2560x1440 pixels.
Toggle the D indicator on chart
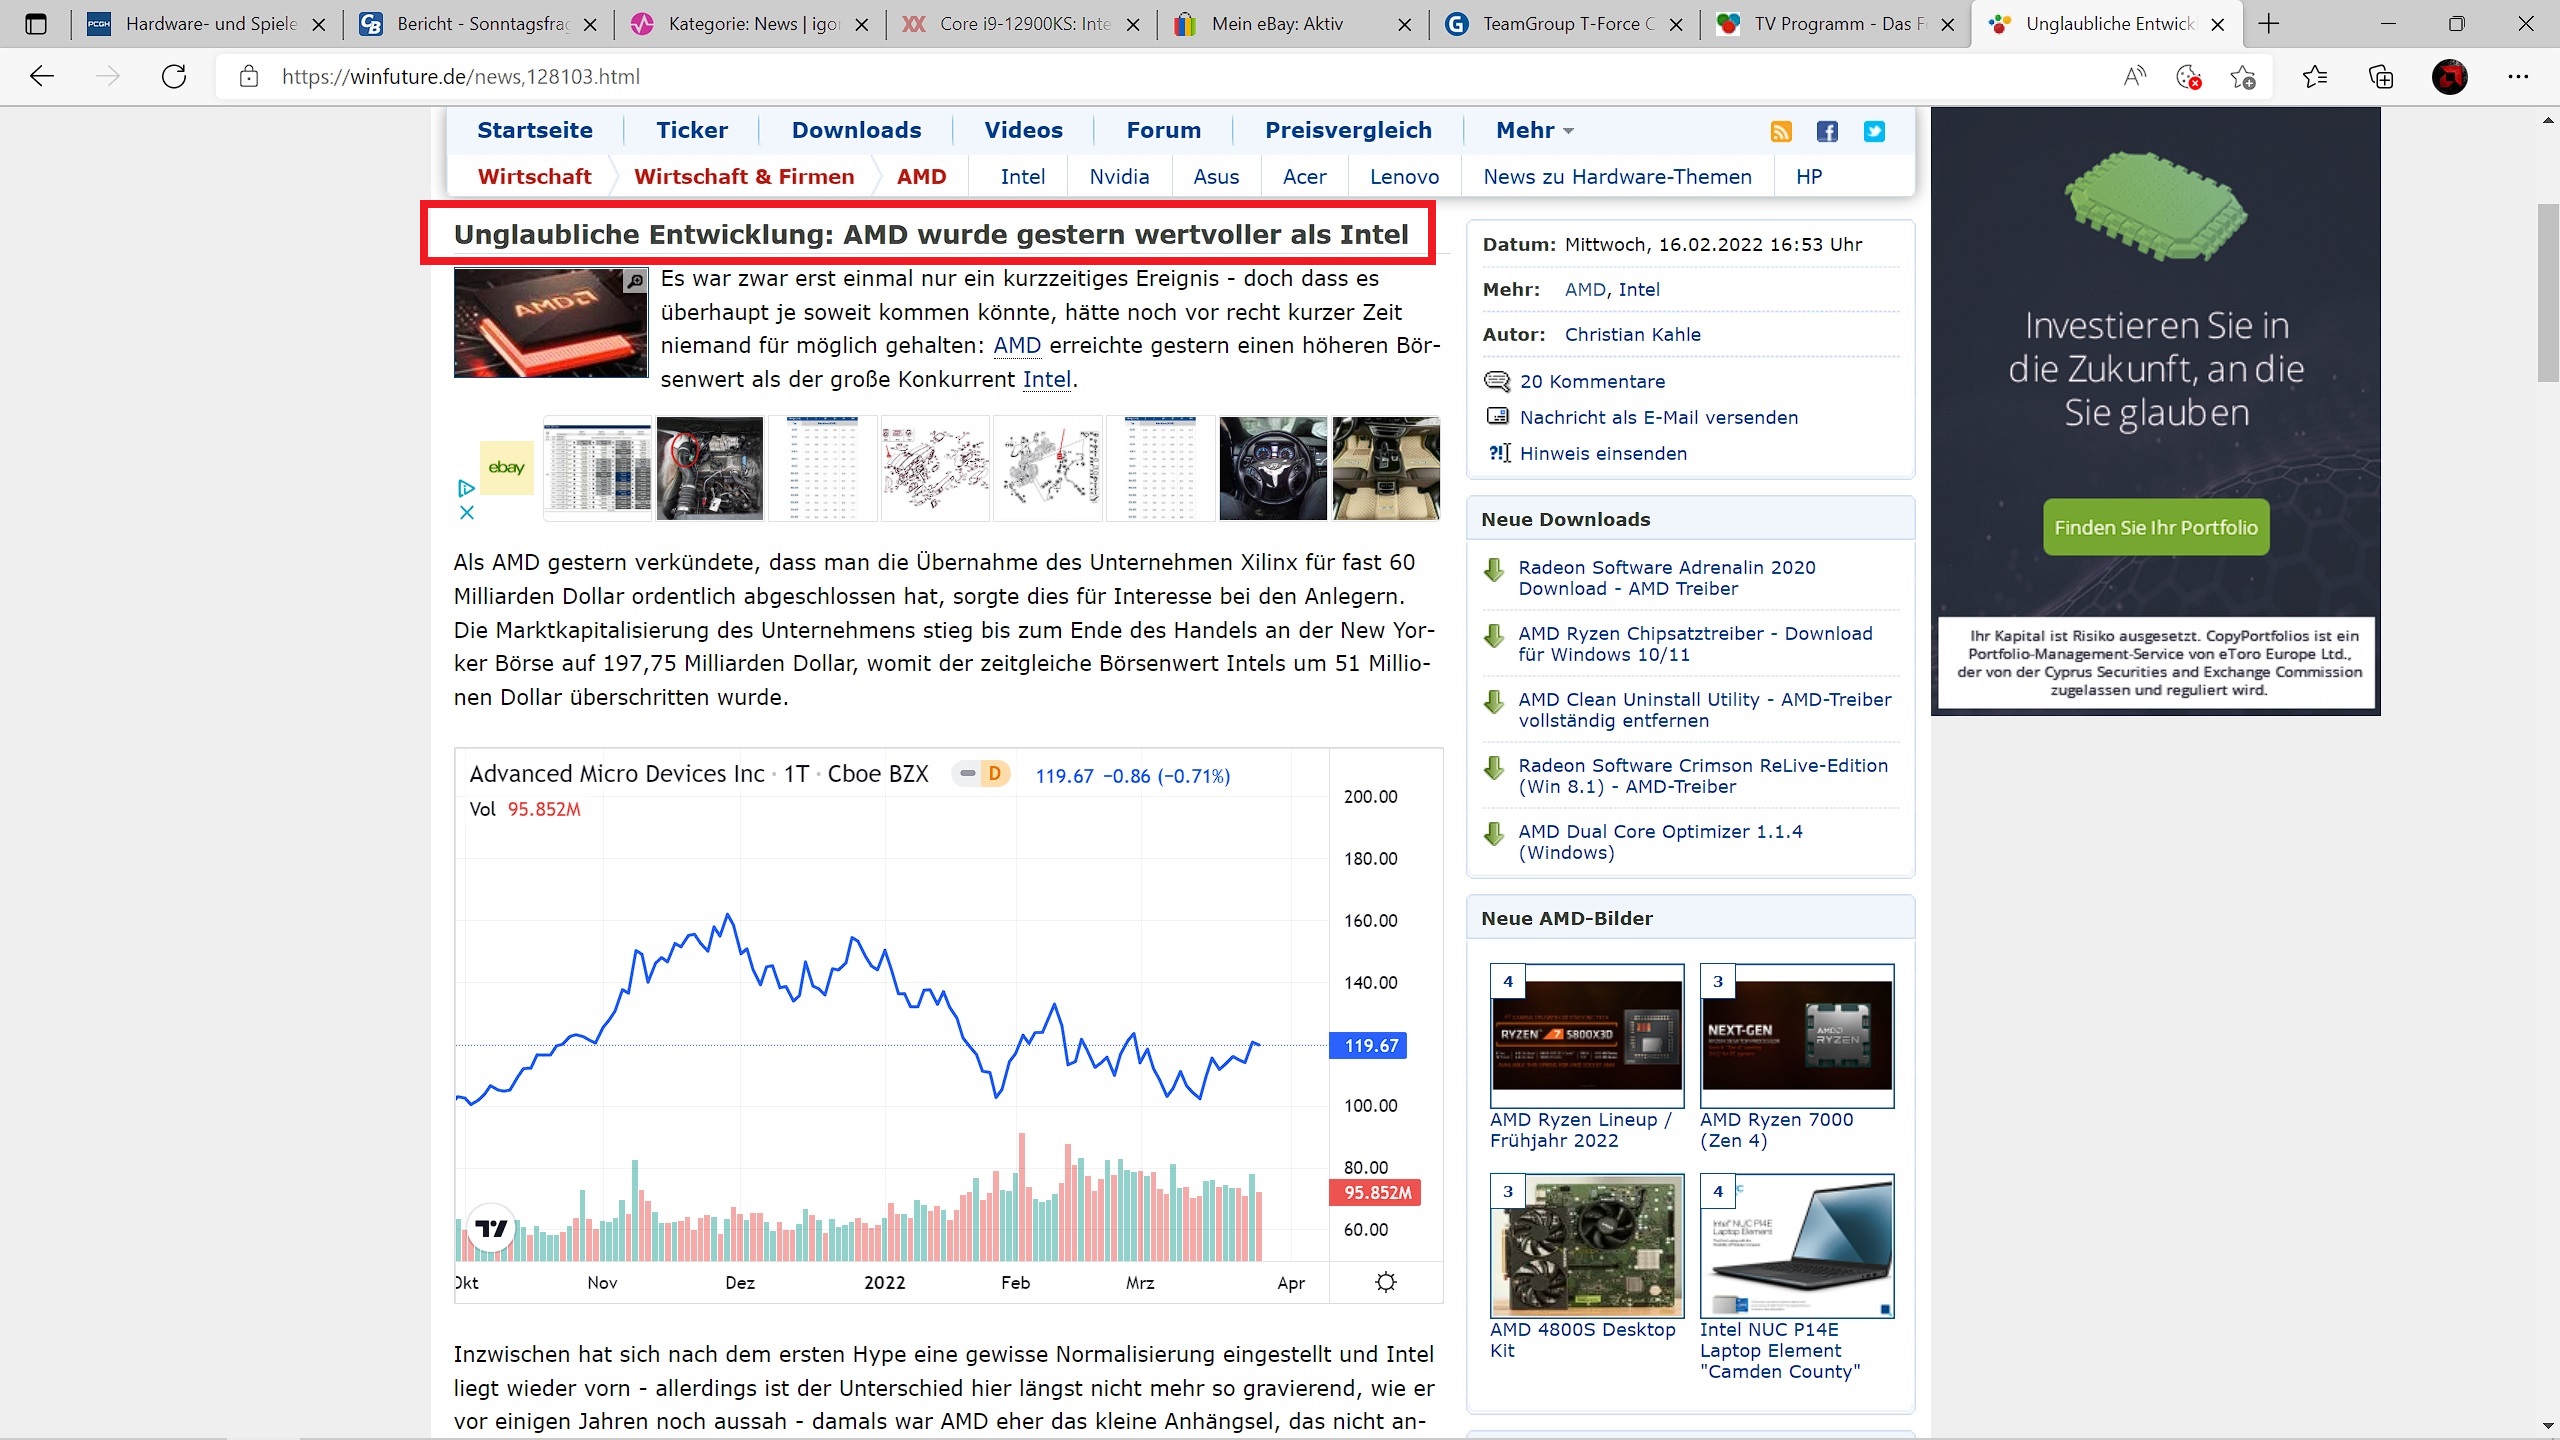pos(993,773)
